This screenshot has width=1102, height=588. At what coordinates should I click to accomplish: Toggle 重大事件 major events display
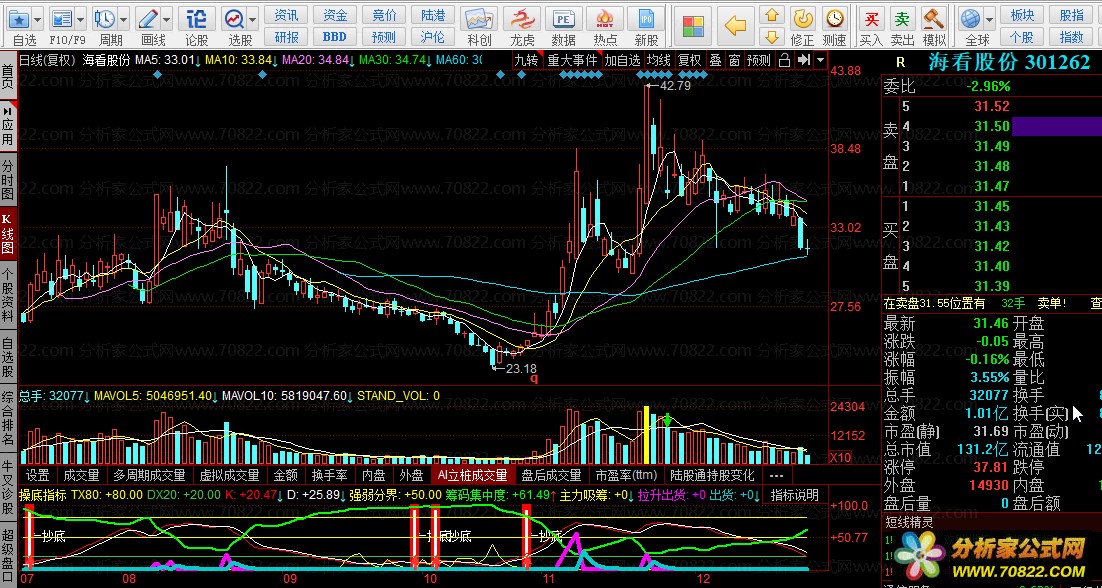point(572,60)
